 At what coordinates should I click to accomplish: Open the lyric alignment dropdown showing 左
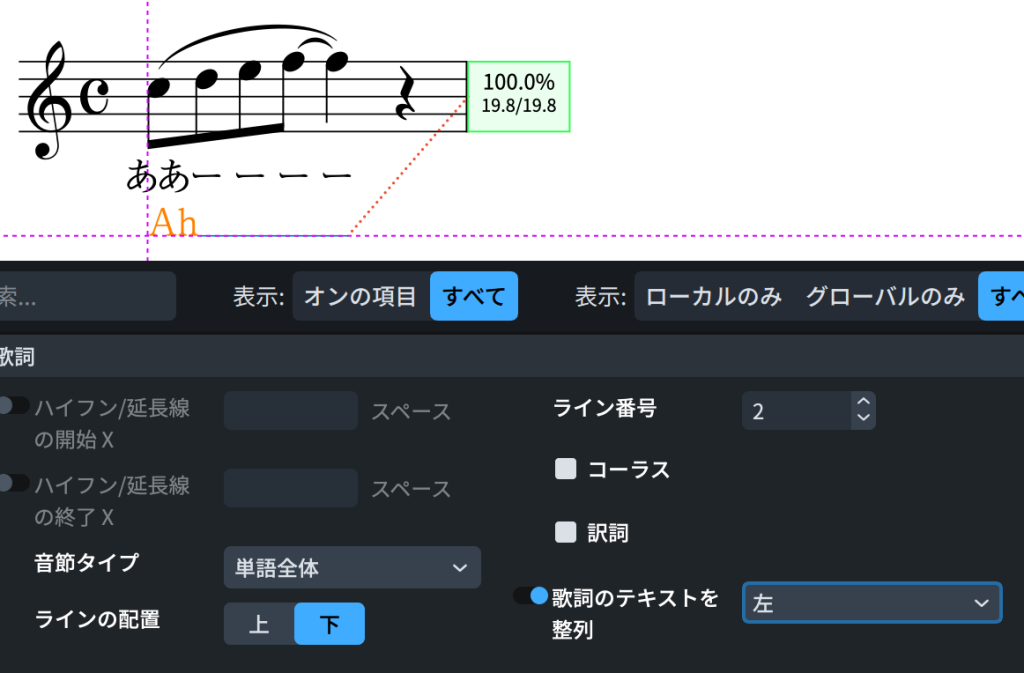click(871, 603)
